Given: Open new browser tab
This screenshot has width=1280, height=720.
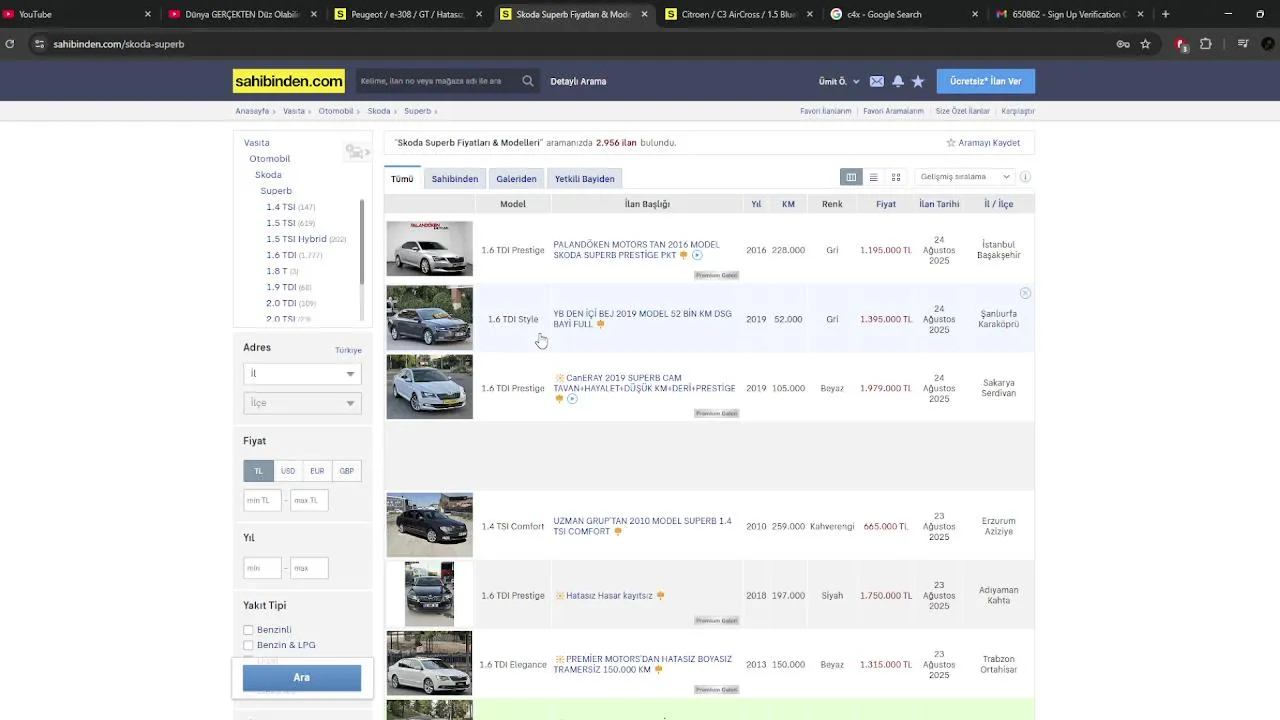Looking at the screenshot, I should 1165,14.
